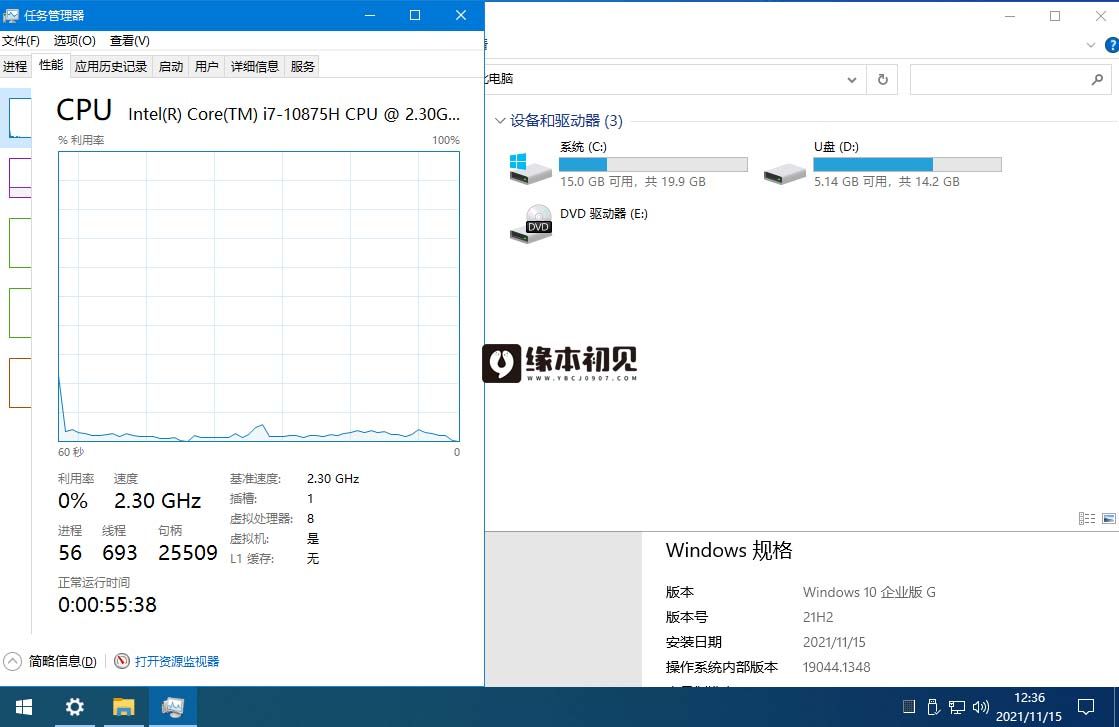Open the 查看(V) menu
Image resolution: width=1119 pixels, height=727 pixels.
tap(129, 41)
